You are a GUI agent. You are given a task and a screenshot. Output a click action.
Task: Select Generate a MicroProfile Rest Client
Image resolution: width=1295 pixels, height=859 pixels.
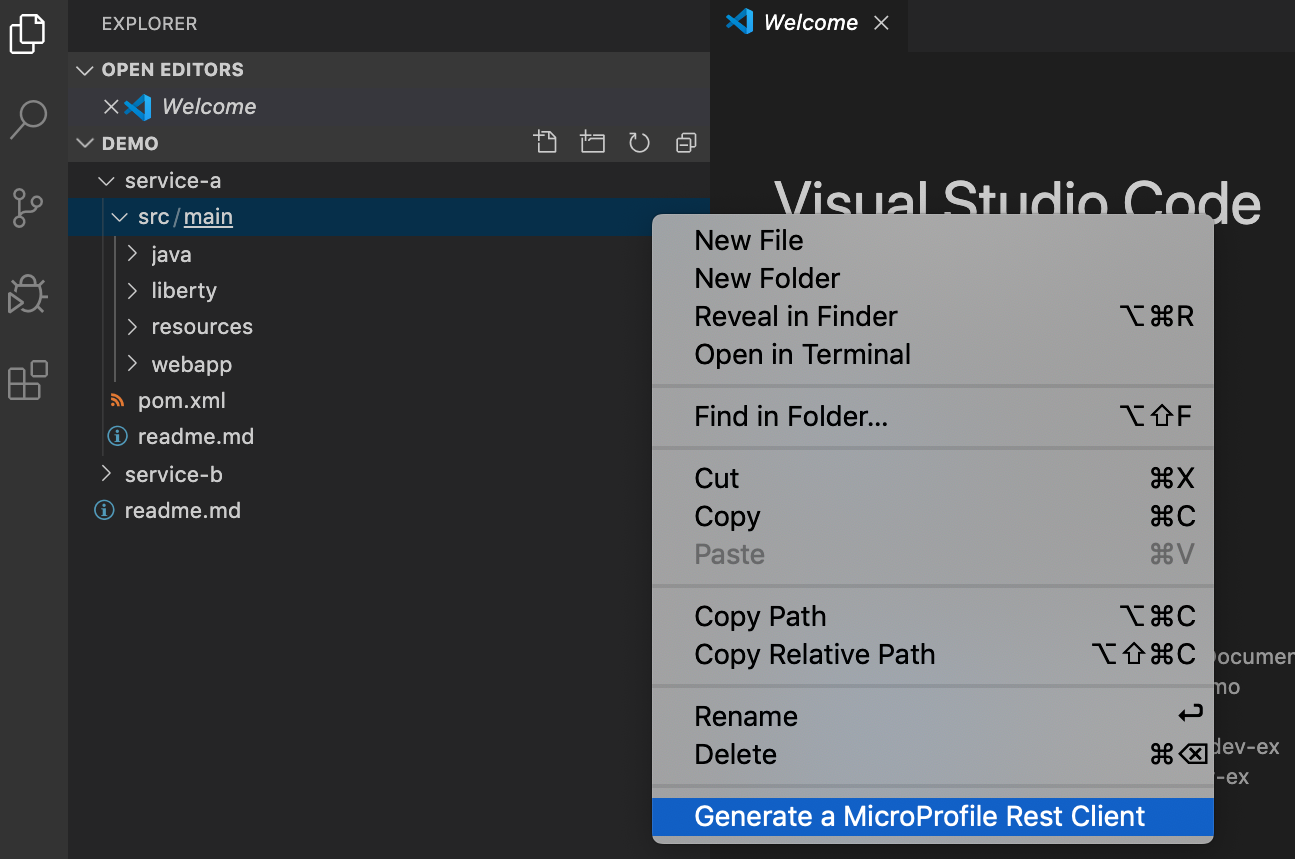932,816
